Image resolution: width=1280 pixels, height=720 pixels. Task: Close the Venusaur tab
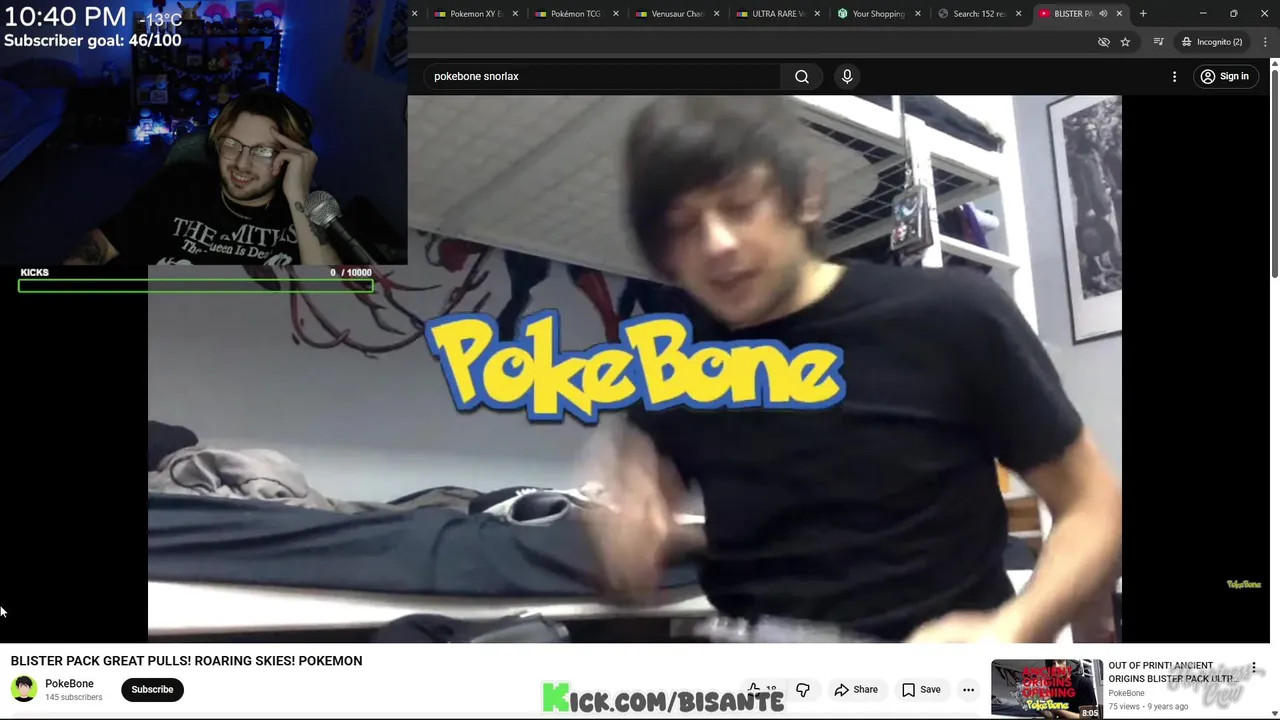click(716, 13)
